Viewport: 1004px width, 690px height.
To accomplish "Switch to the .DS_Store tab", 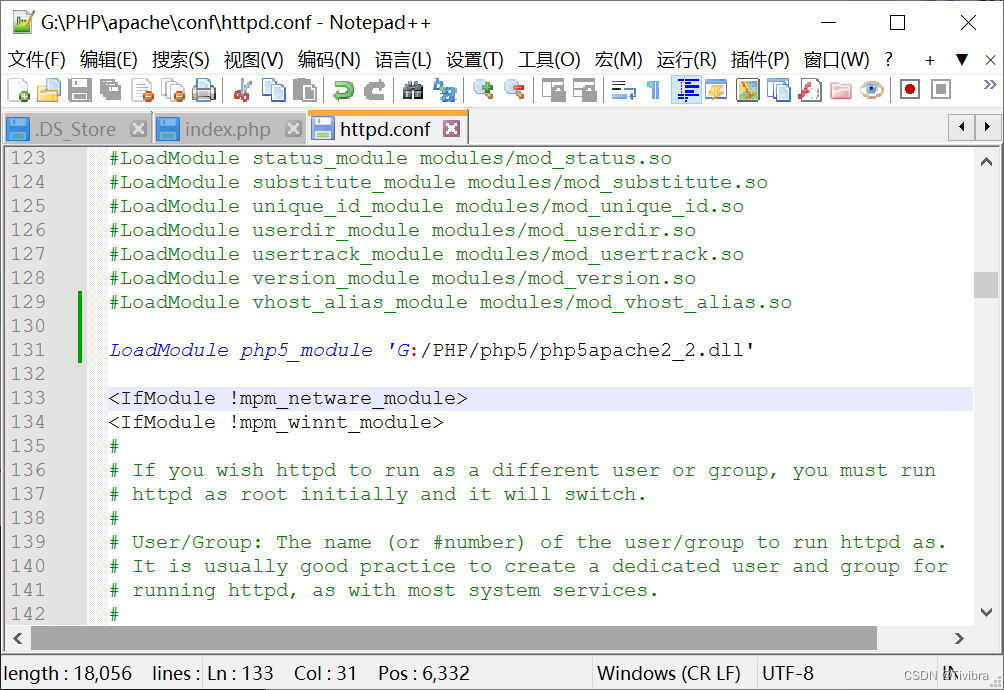I will (76, 129).
